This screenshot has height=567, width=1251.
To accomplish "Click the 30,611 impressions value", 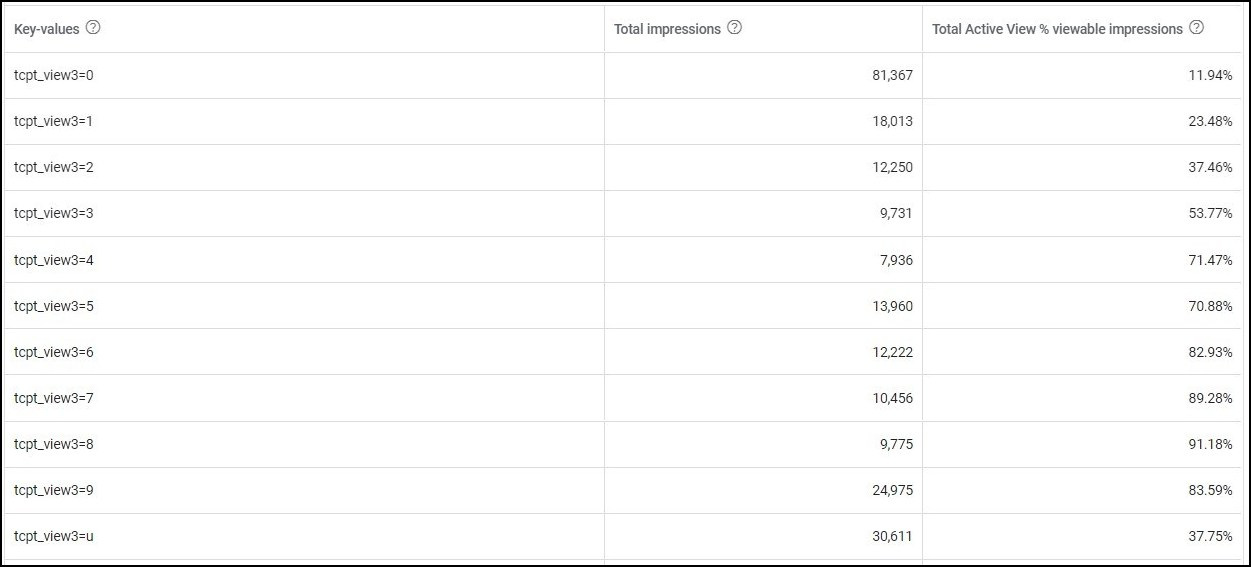I will [x=892, y=536].
